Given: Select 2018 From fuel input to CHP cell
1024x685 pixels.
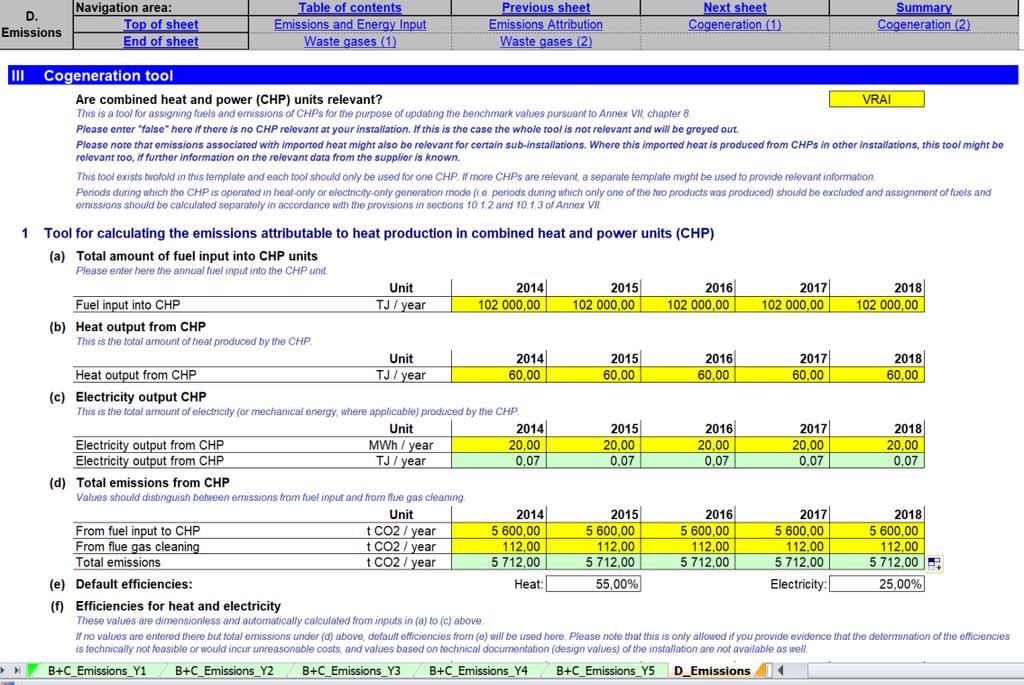Looking at the screenshot, I should [x=877, y=531].
